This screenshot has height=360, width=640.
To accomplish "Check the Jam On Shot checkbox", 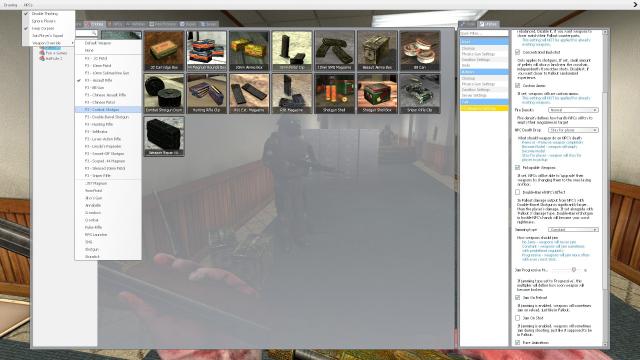I will 518,318.
